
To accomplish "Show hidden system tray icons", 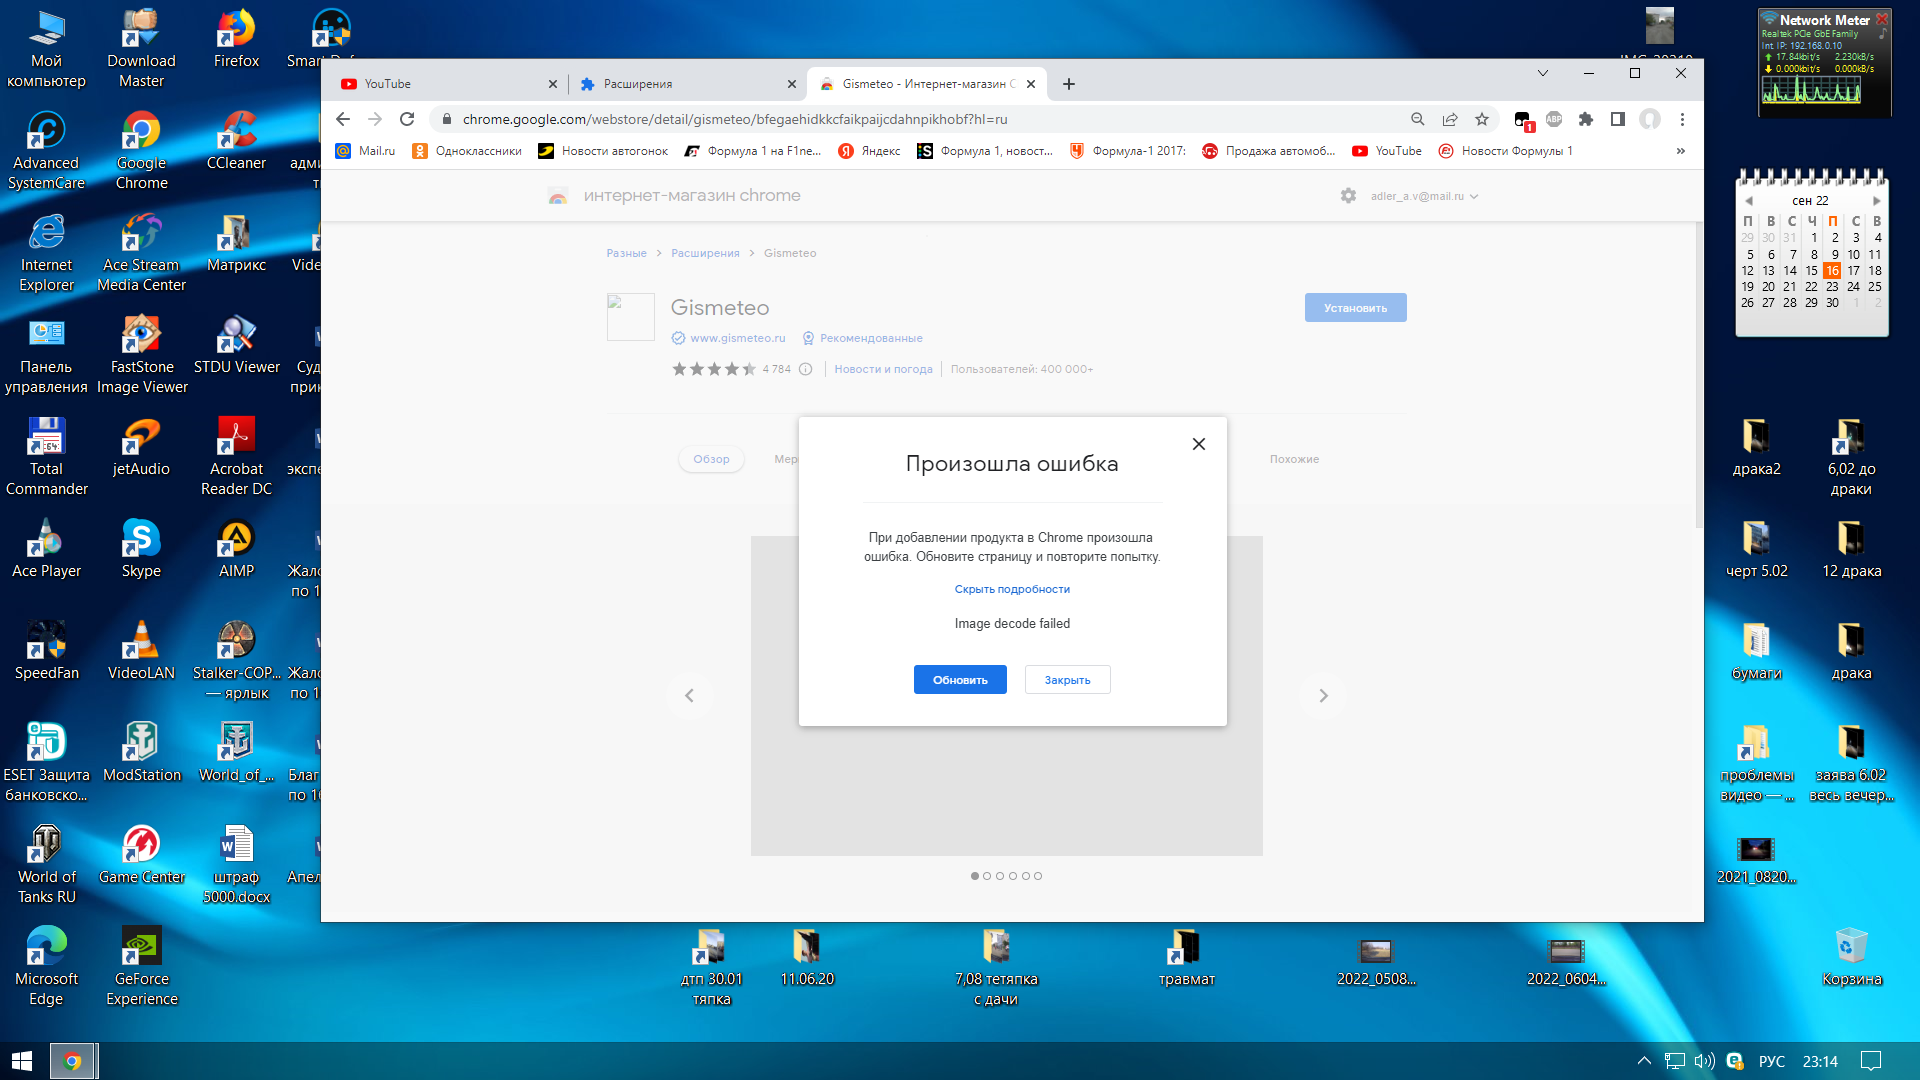I will click(x=1643, y=1061).
